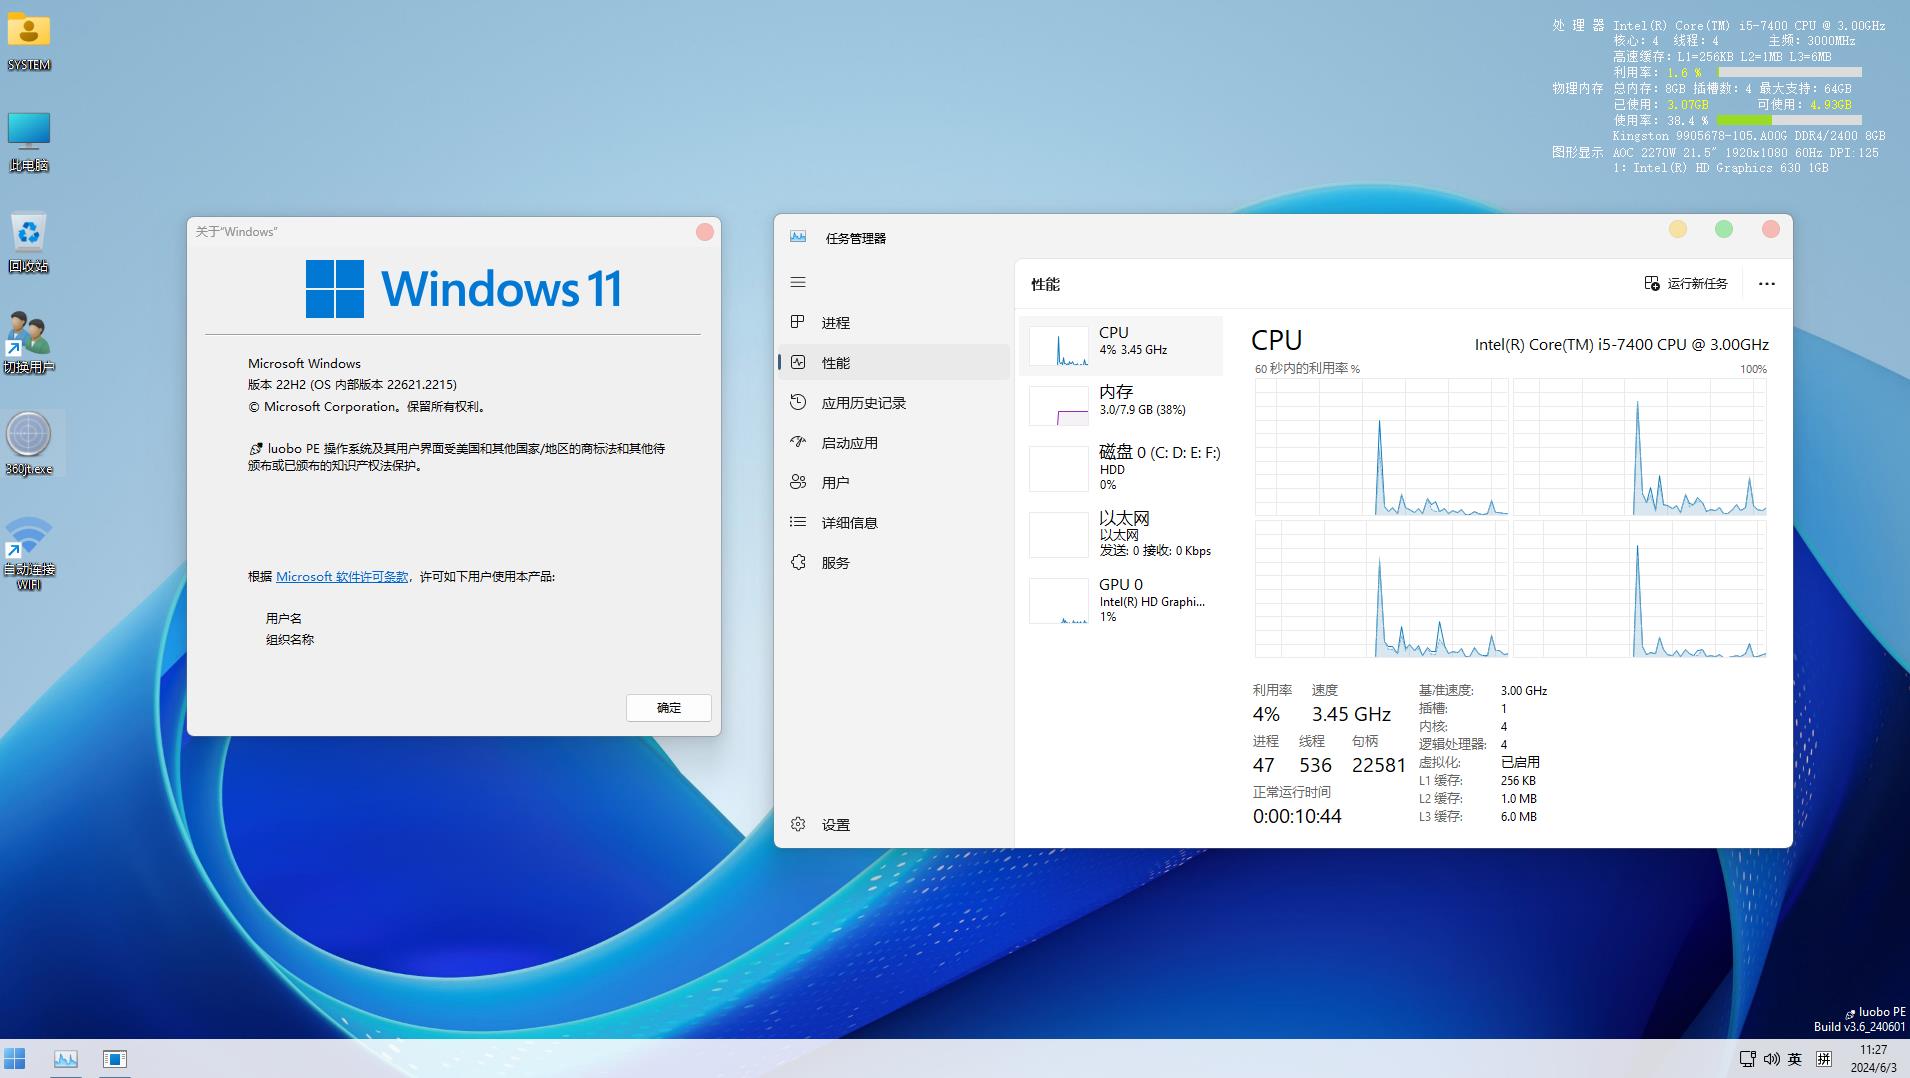
Task: Open the Microsoft Software License Terms link
Action: 342,577
